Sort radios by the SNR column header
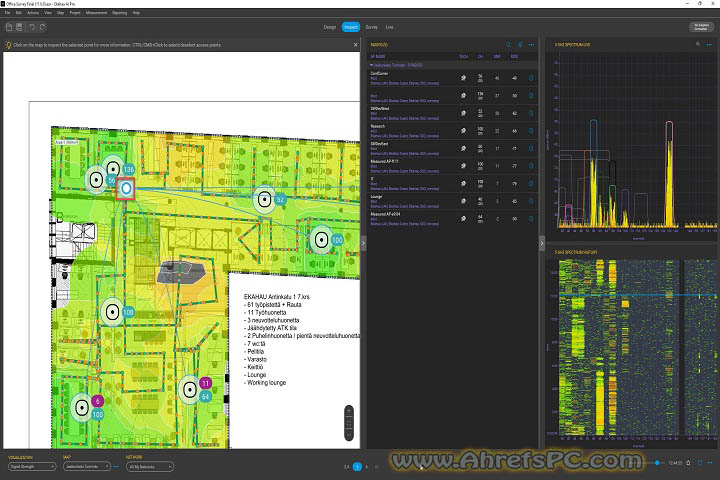The image size is (720, 480). 497,56
